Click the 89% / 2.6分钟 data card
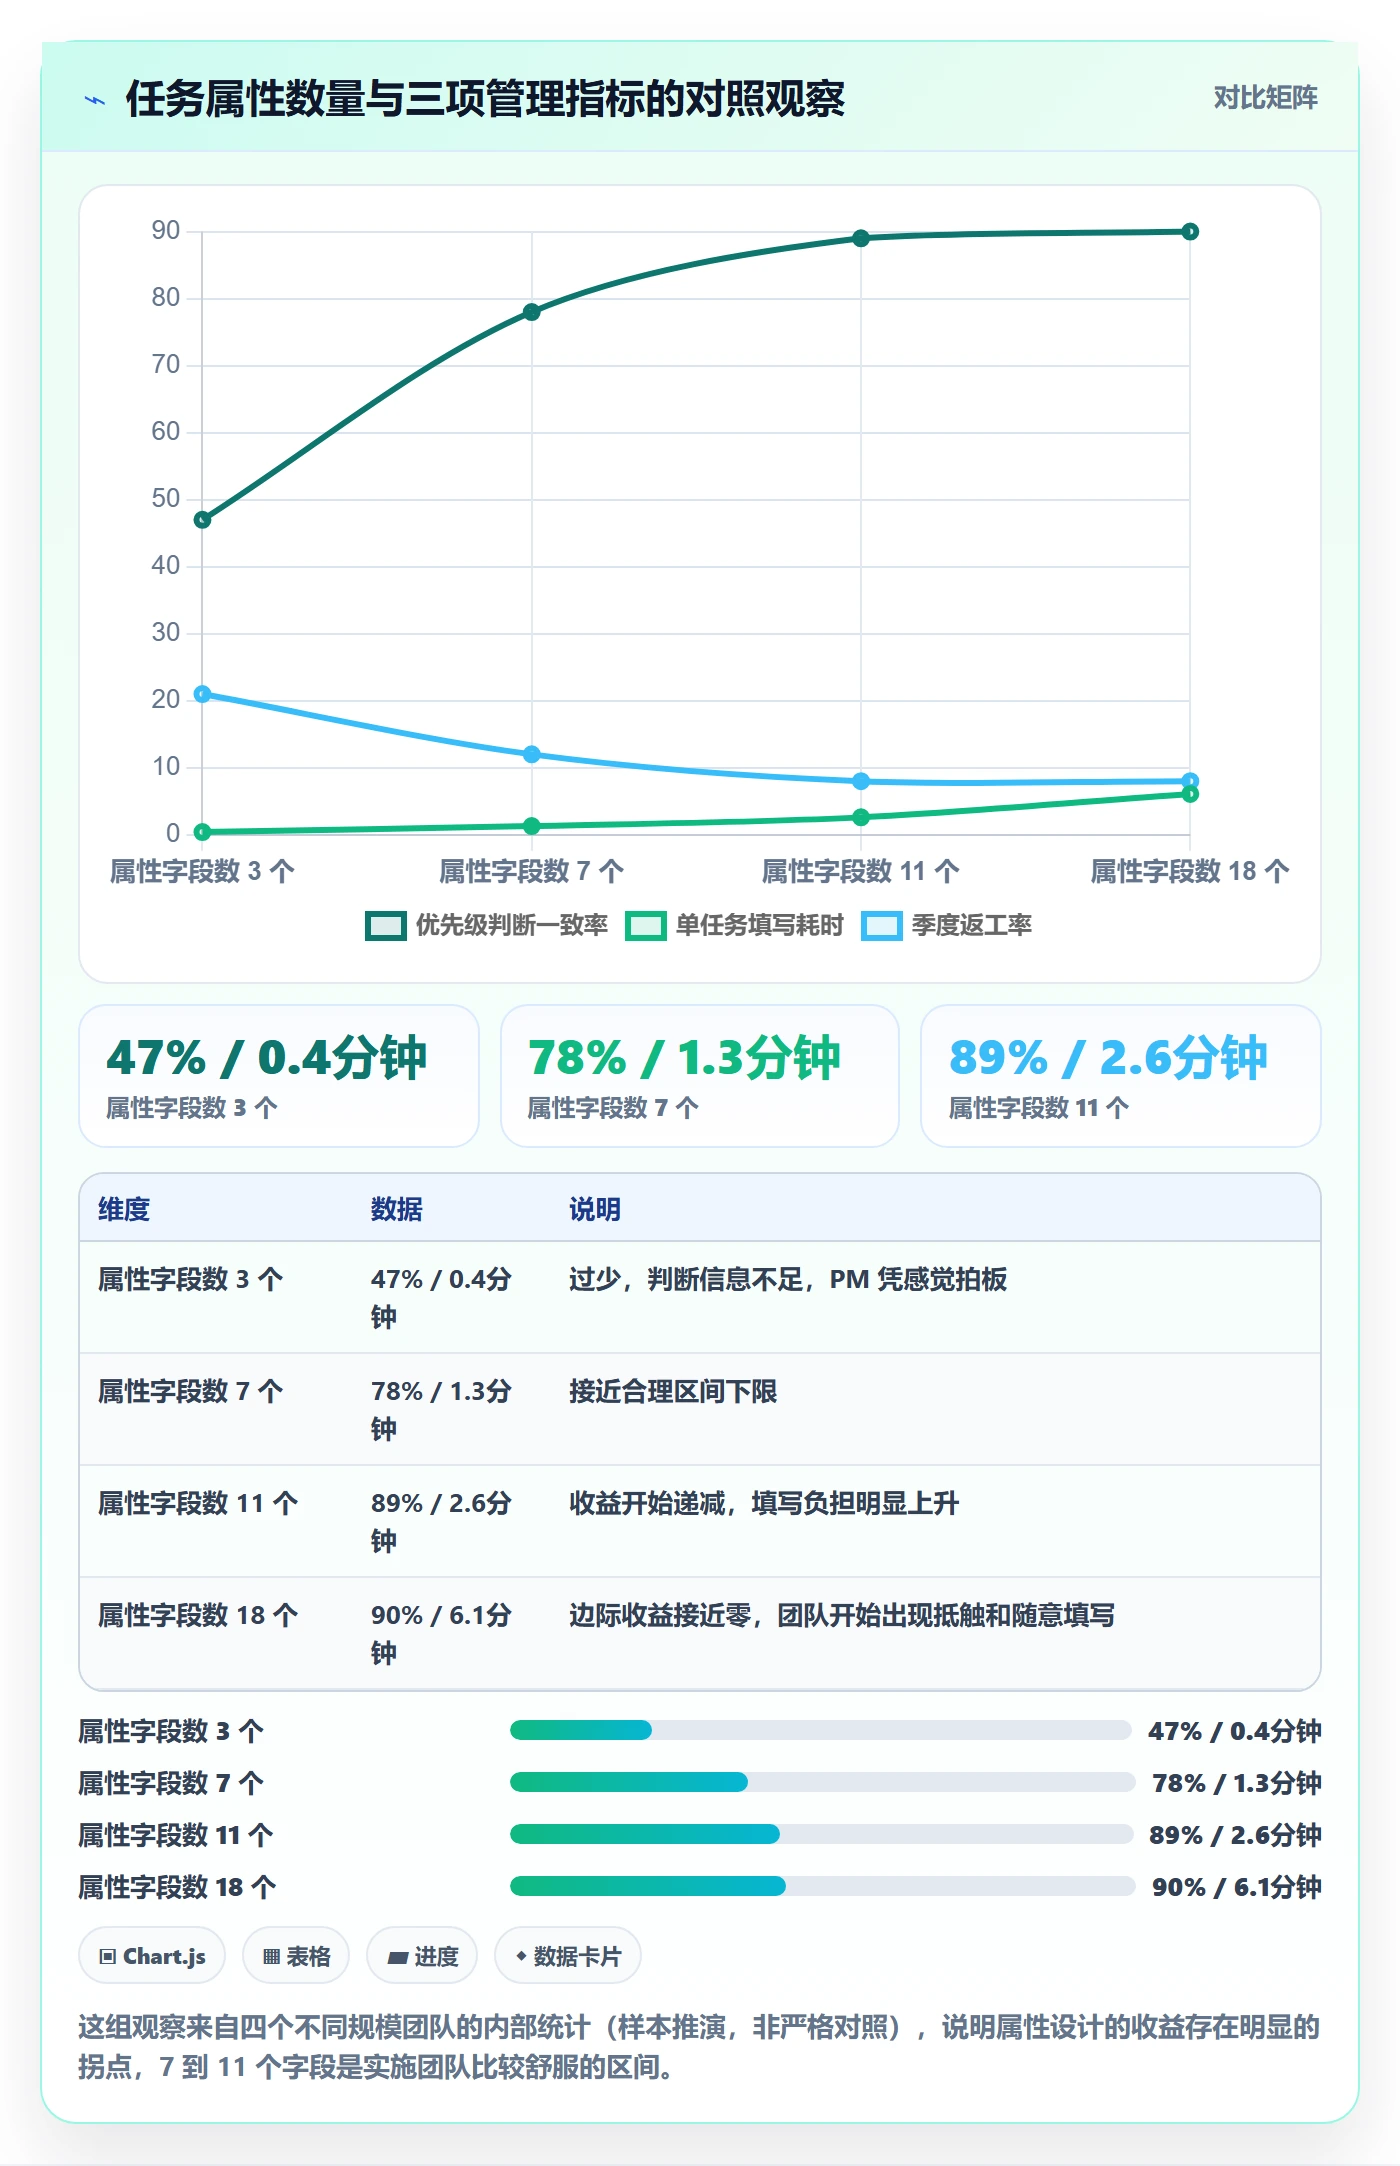 1121,1076
